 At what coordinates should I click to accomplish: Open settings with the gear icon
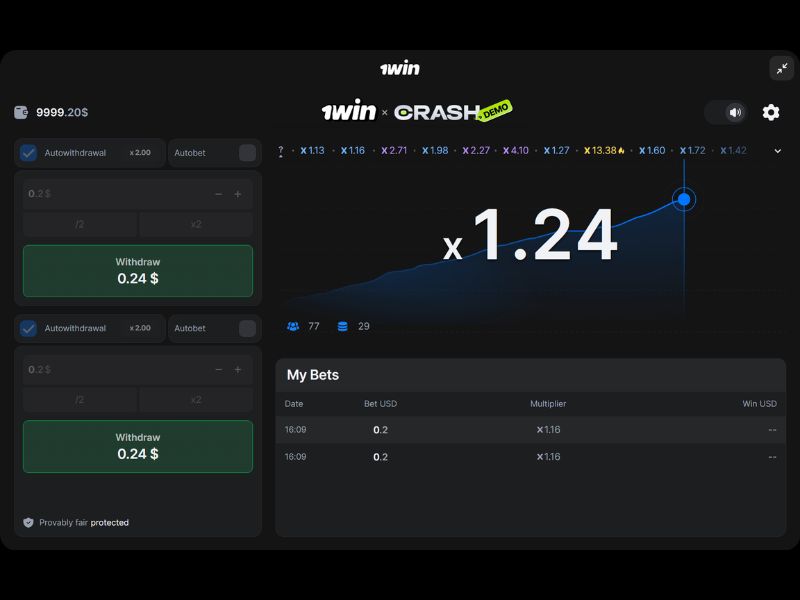coord(770,112)
